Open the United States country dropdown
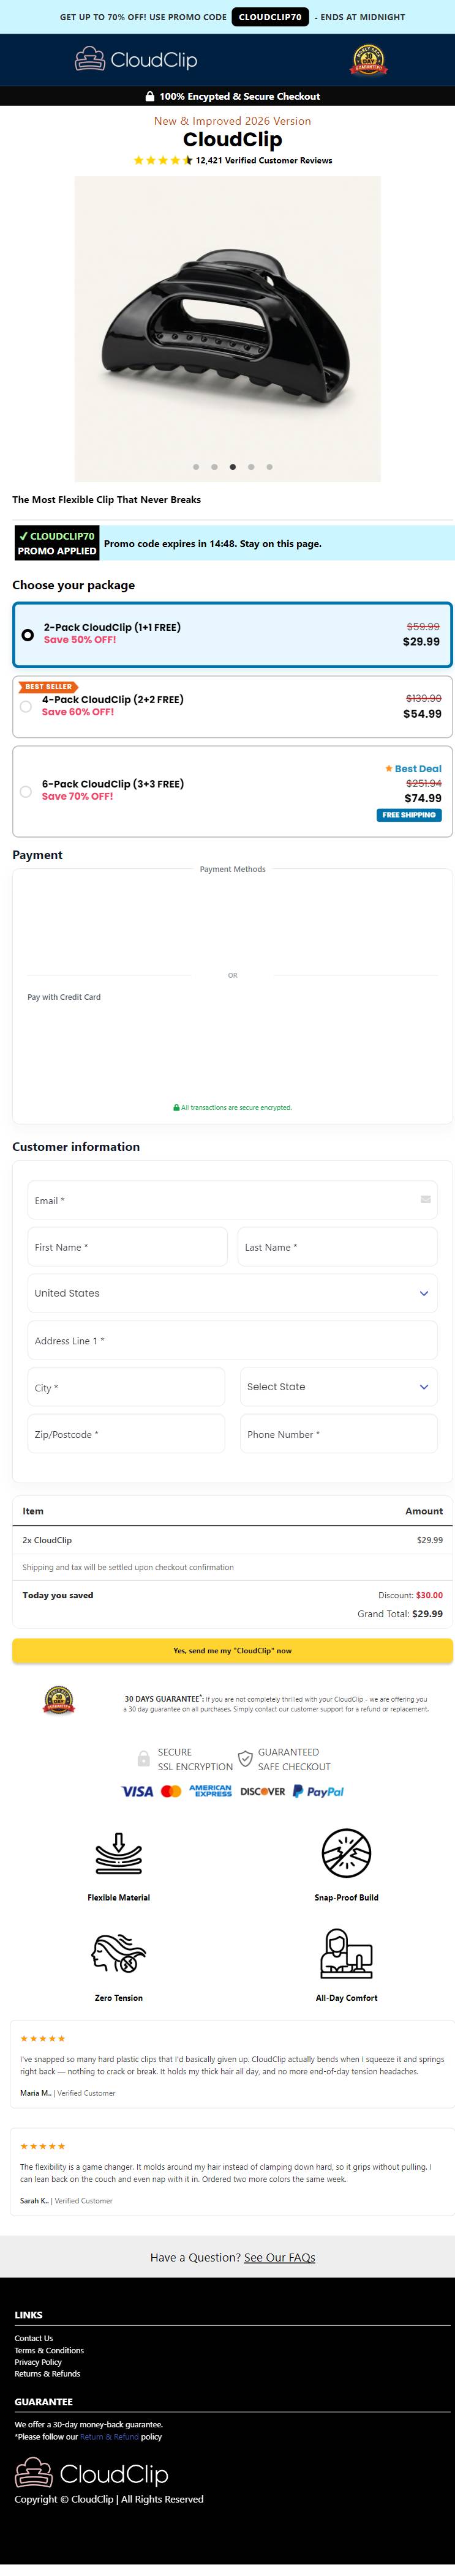This screenshot has width=455, height=2576. click(x=232, y=1293)
